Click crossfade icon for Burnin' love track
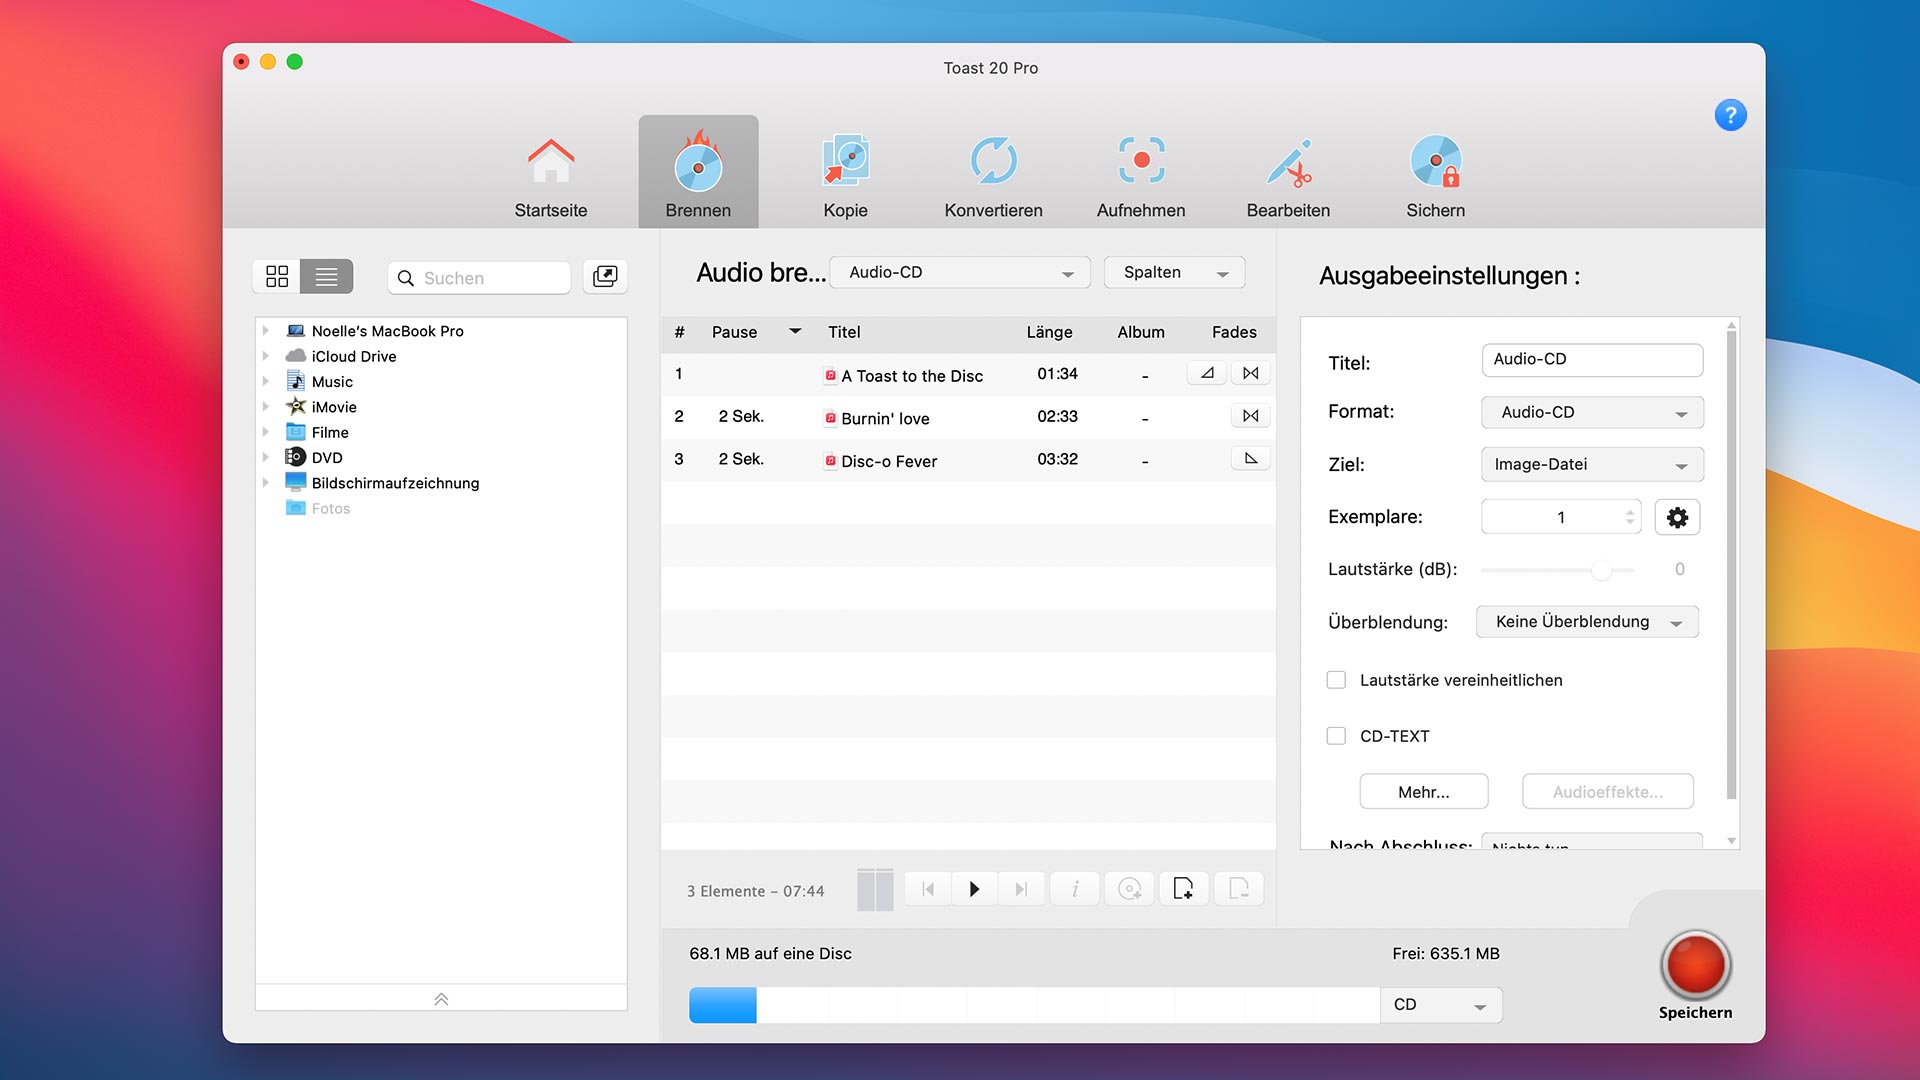This screenshot has width=1920, height=1080. [1250, 416]
